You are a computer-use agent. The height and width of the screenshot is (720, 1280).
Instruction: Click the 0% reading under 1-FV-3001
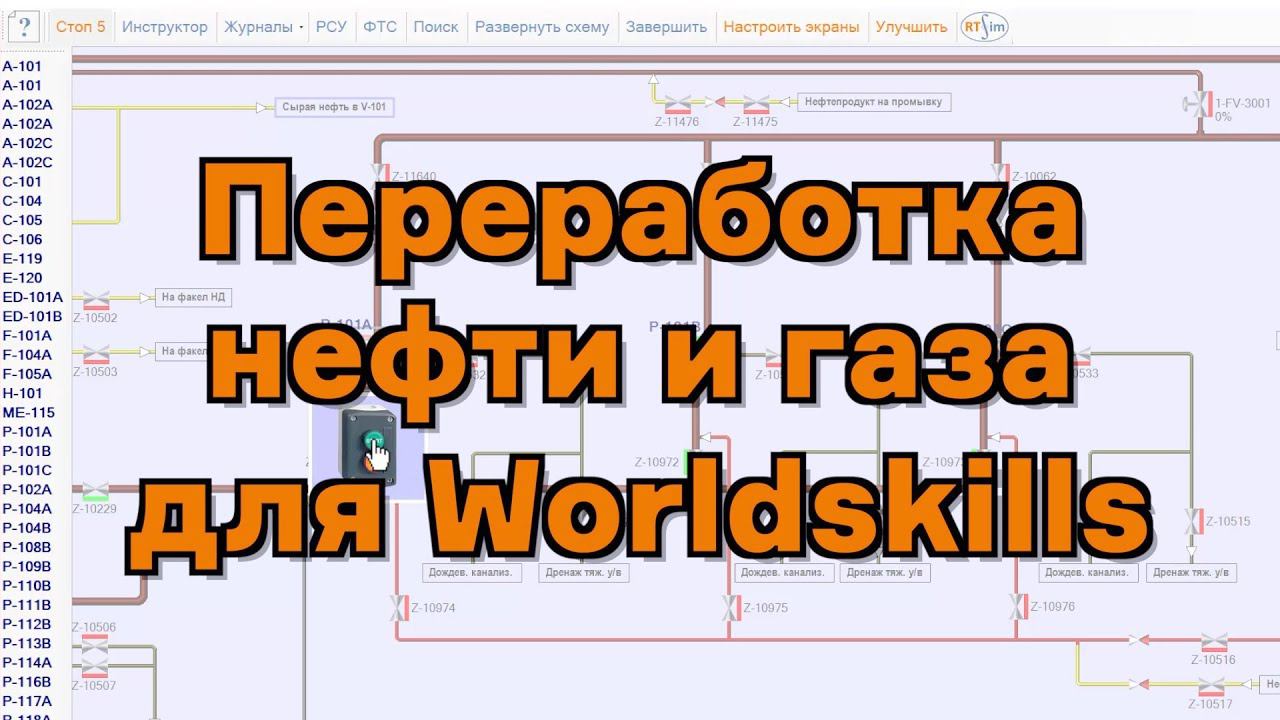[x=1223, y=117]
